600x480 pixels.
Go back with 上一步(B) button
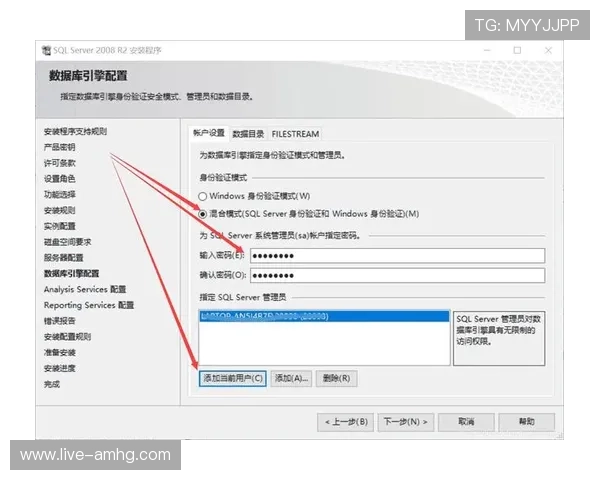coord(346,422)
